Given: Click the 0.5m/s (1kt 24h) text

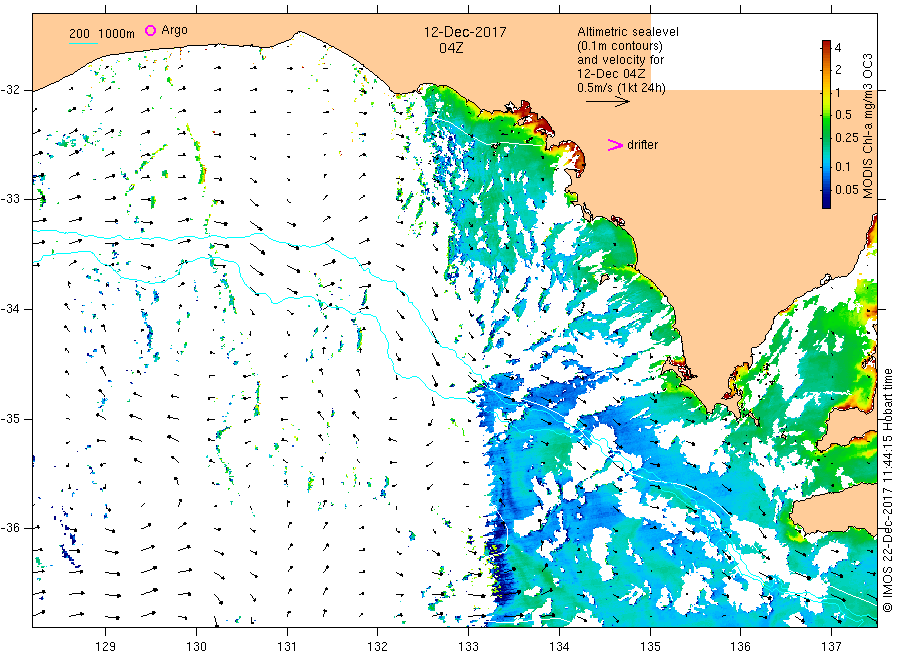Looking at the screenshot, I should pos(621,88).
